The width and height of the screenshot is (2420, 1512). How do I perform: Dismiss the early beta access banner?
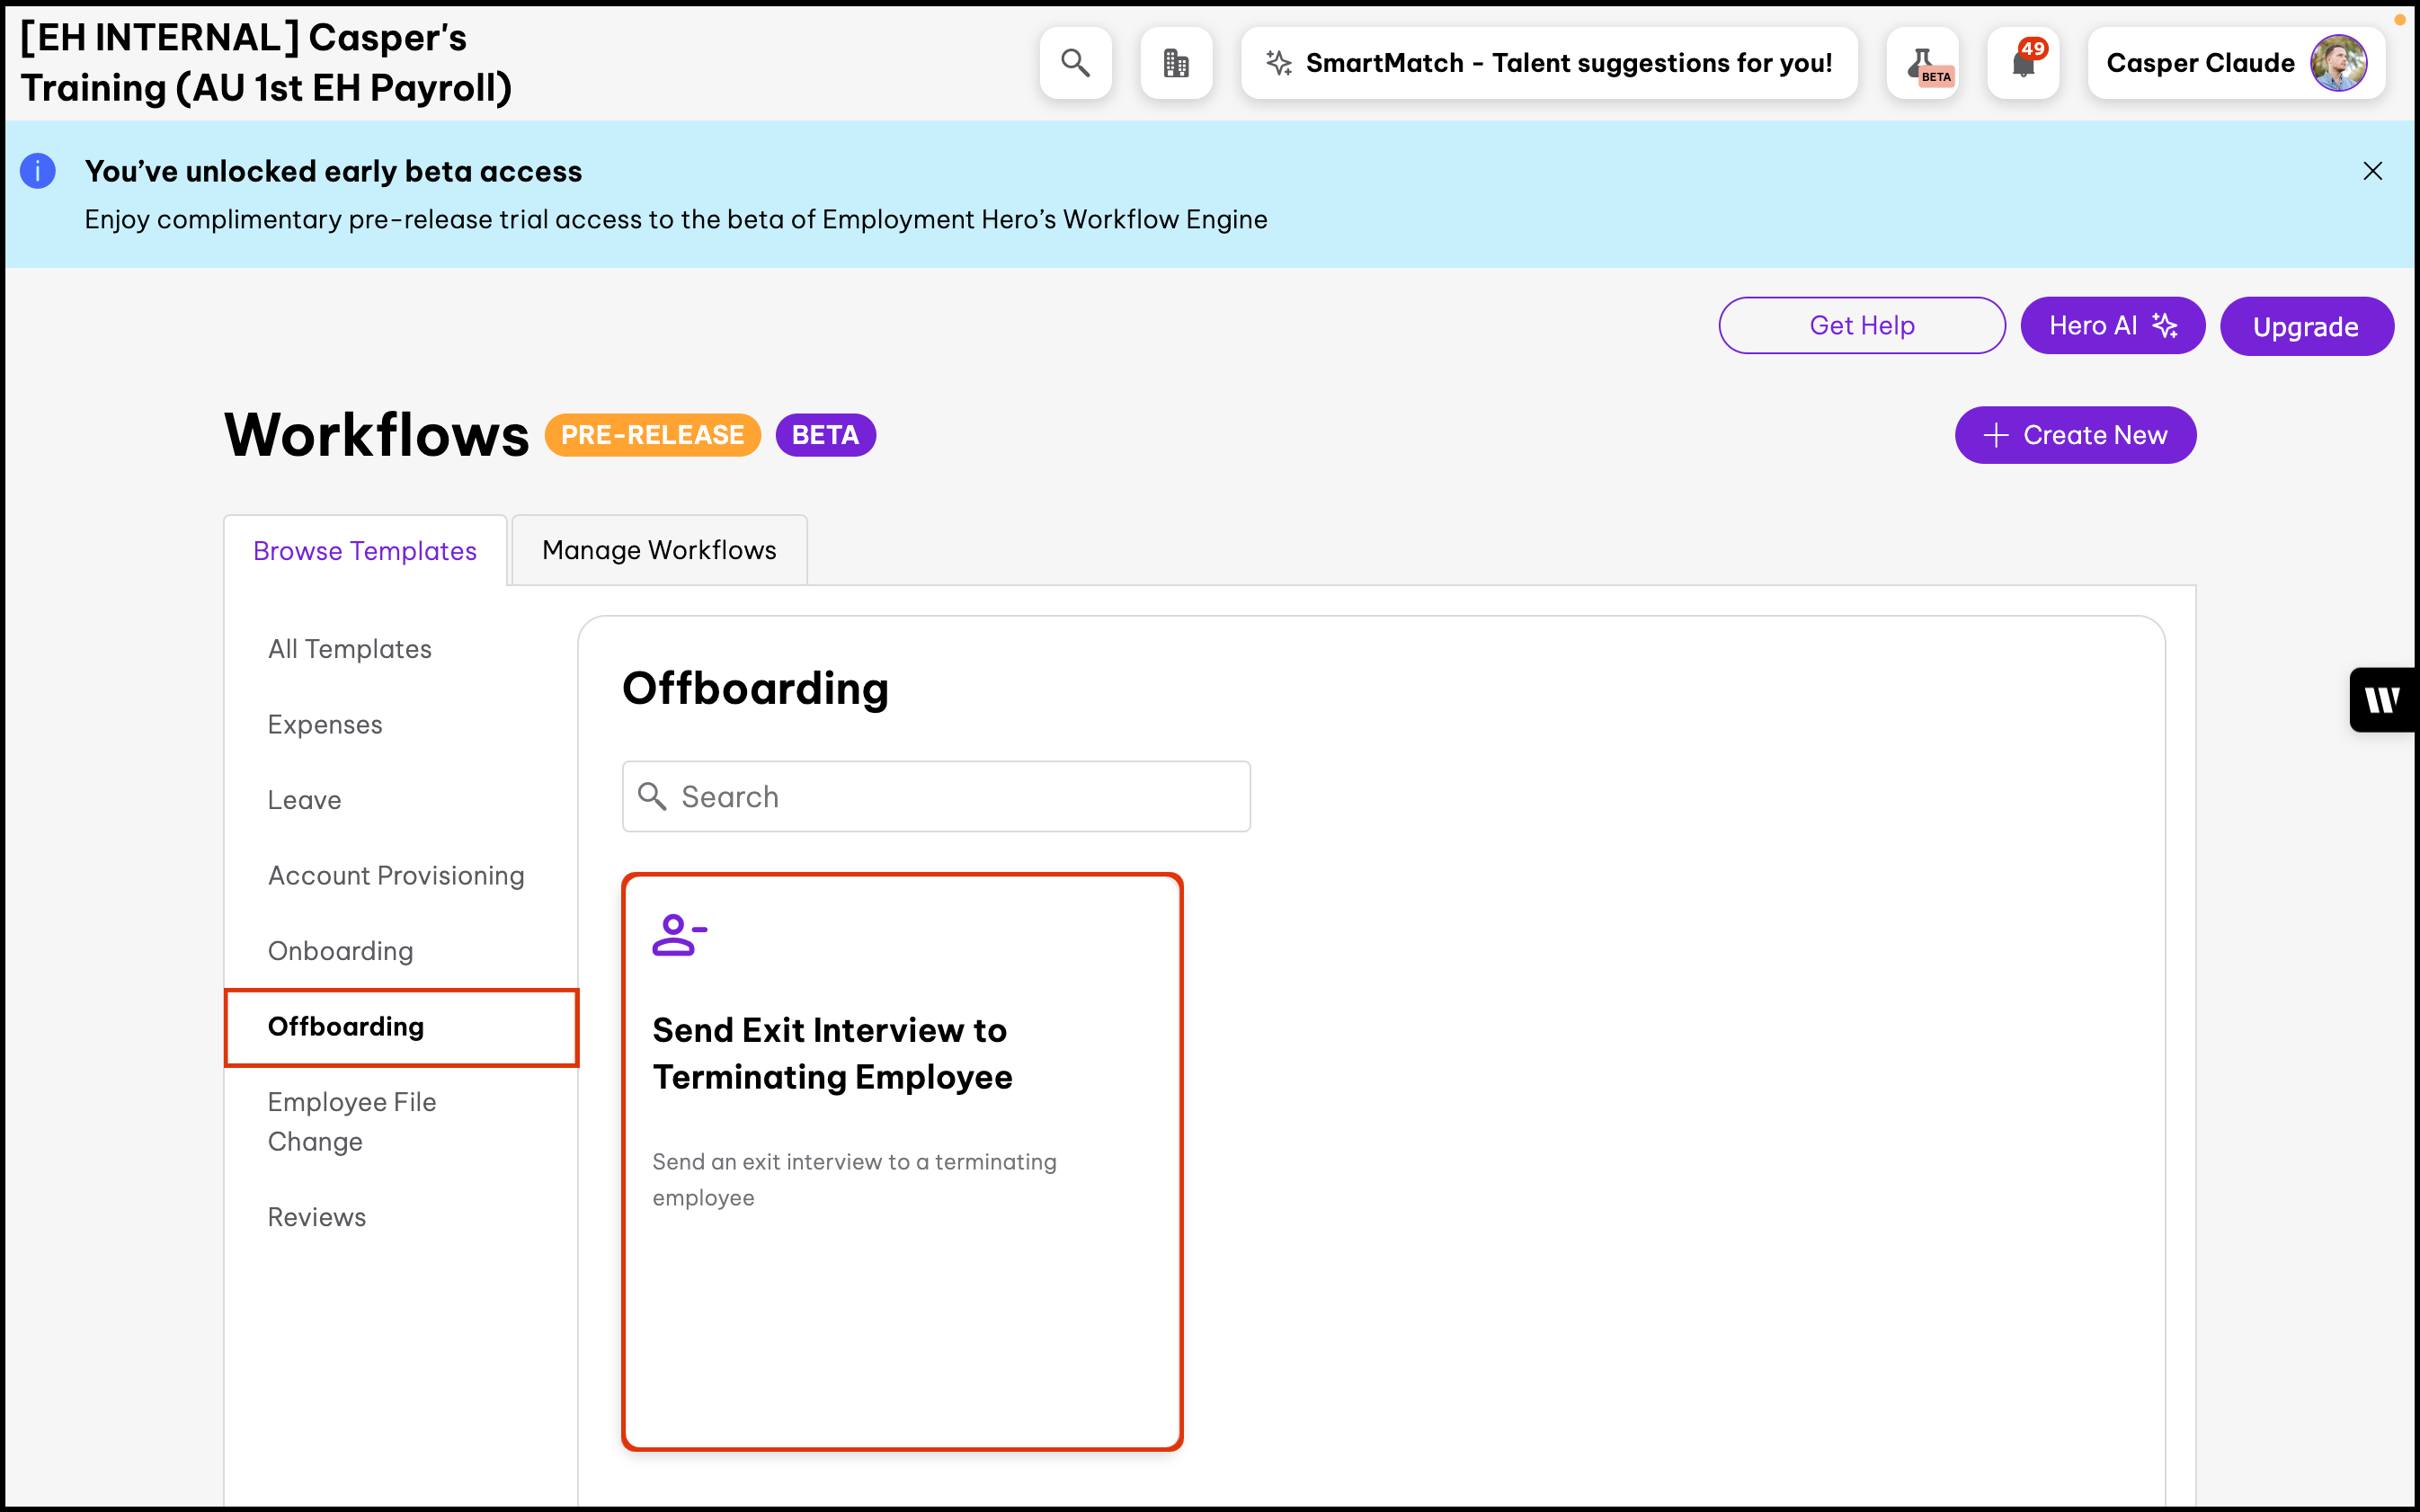point(2372,171)
